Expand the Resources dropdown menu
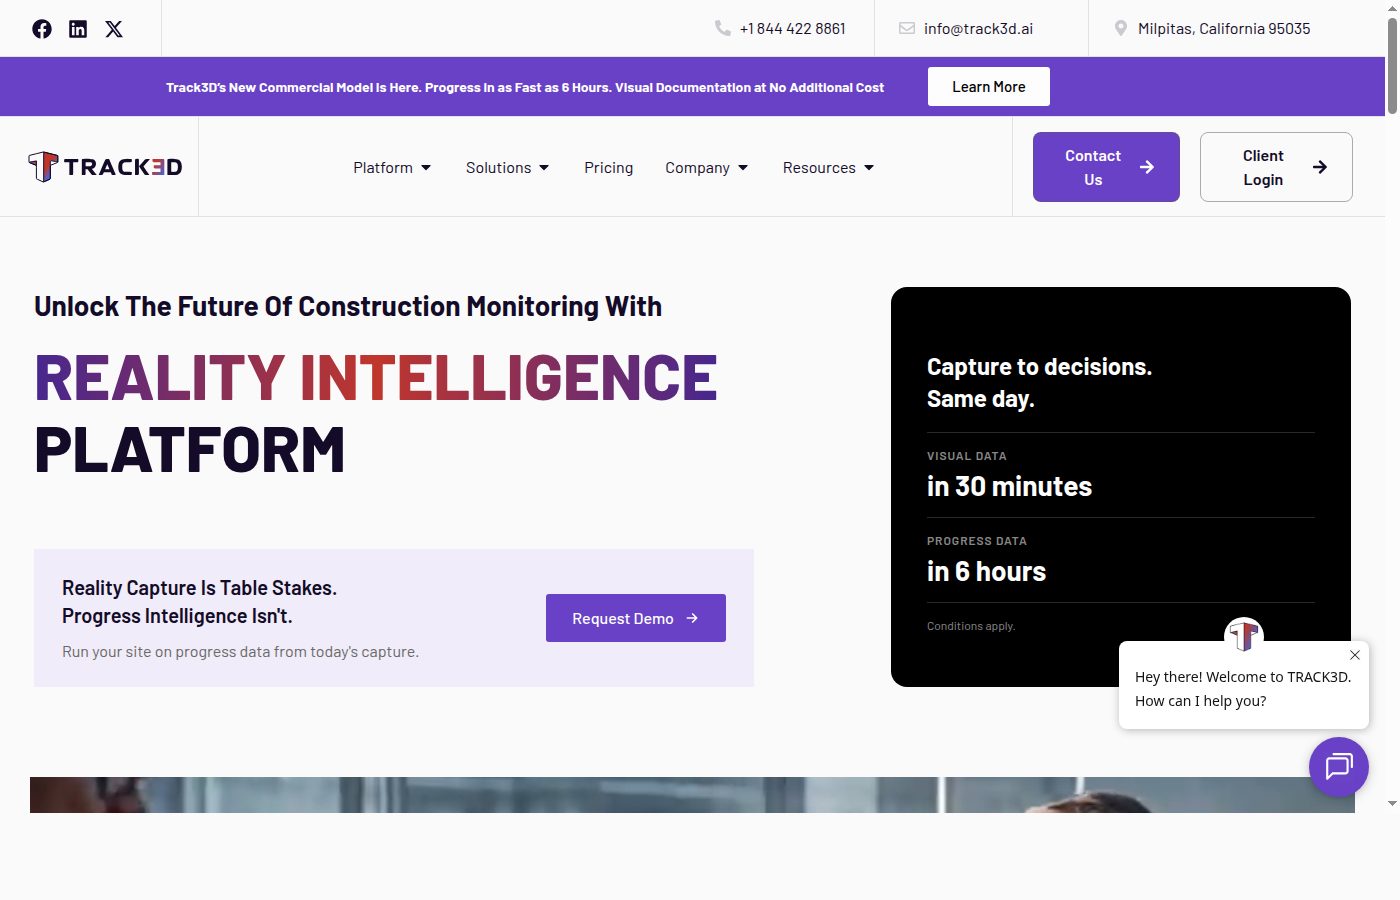This screenshot has width=1400, height=900. pyautogui.click(x=829, y=168)
